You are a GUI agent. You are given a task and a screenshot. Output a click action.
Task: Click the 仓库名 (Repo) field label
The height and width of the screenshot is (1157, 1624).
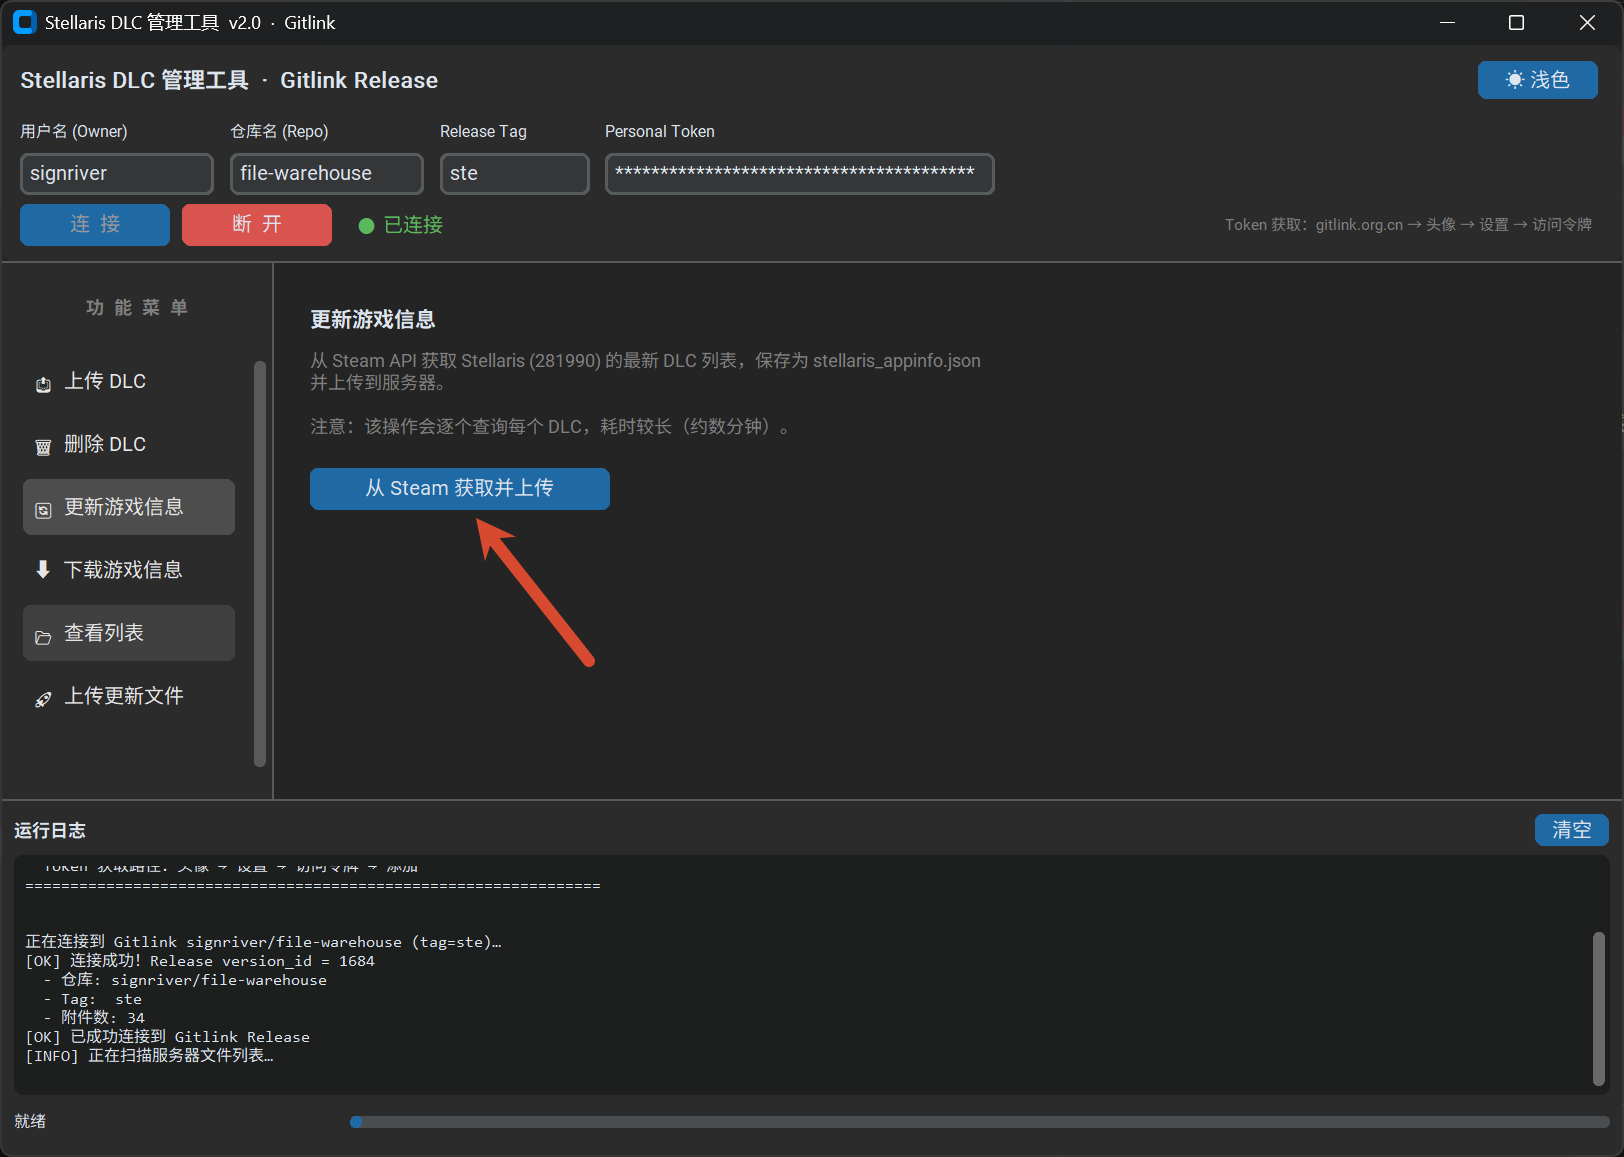click(279, 132)
